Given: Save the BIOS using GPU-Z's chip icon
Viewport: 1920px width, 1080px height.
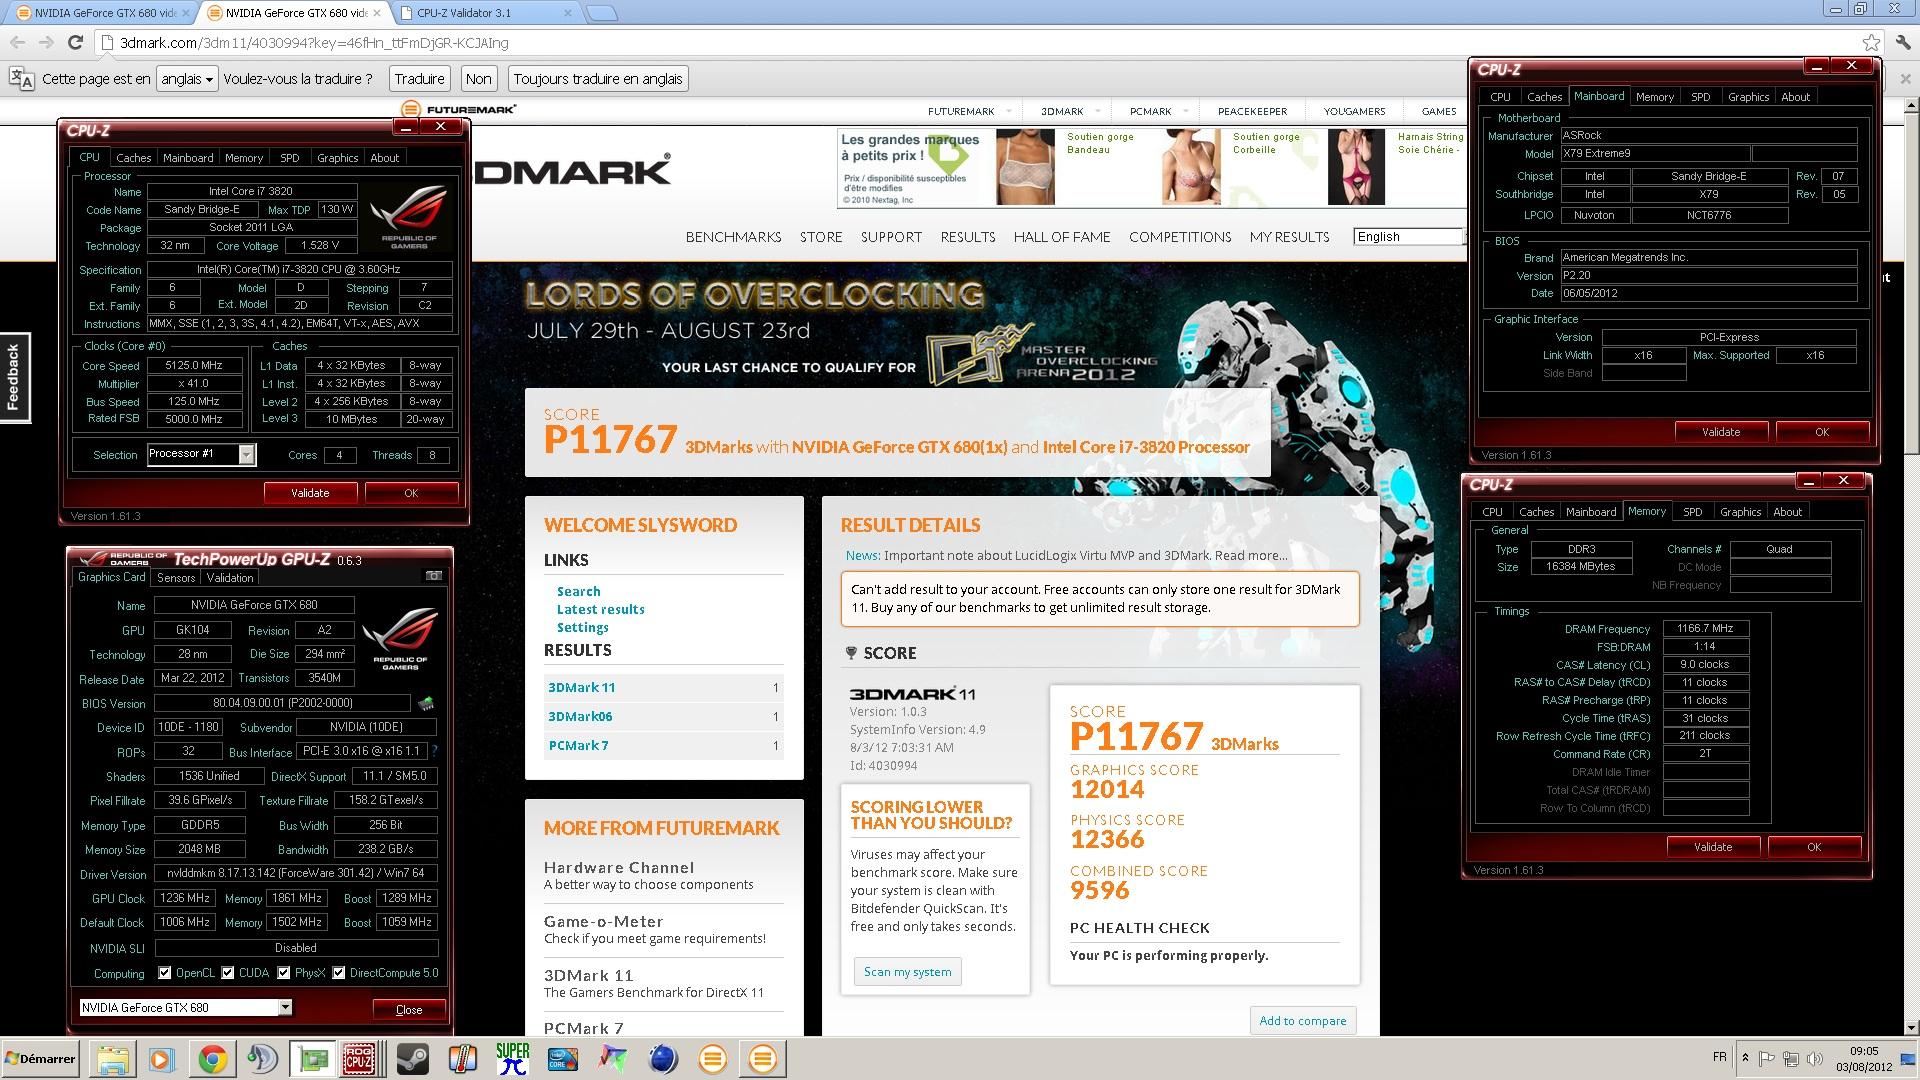Looking at the screenshot, I should coord(425,703).
